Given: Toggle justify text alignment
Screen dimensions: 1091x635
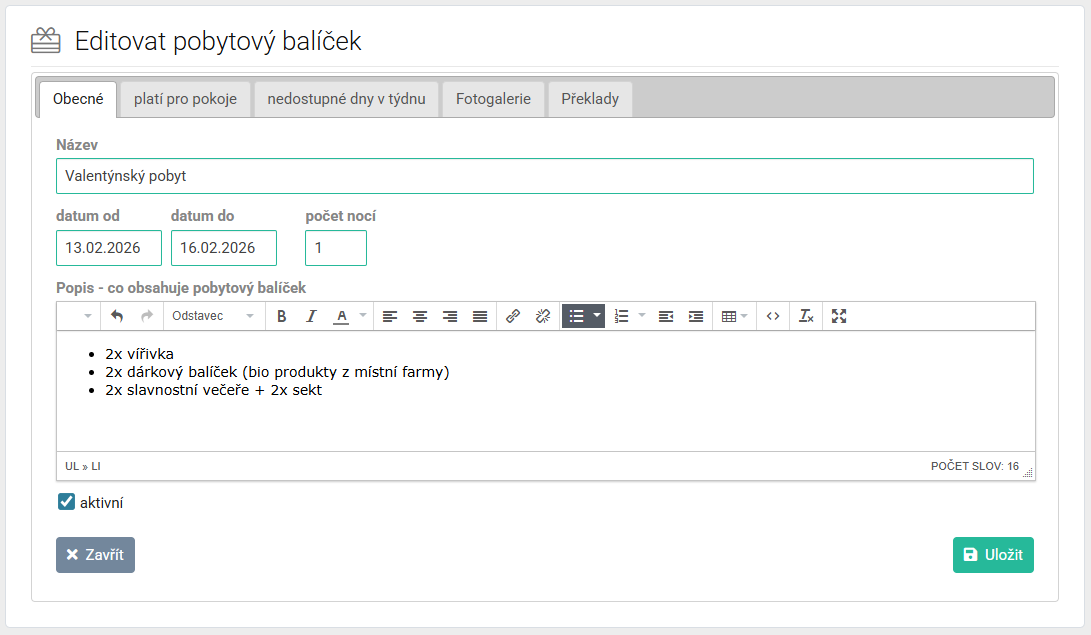Looking at the screenshot, I should pos(480,316).
